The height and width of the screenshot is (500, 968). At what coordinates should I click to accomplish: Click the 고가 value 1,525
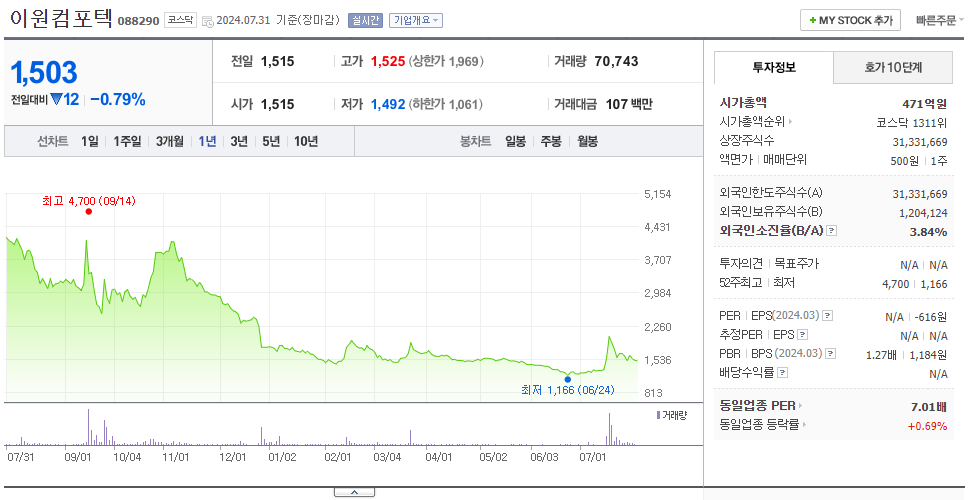click(388, 62)
